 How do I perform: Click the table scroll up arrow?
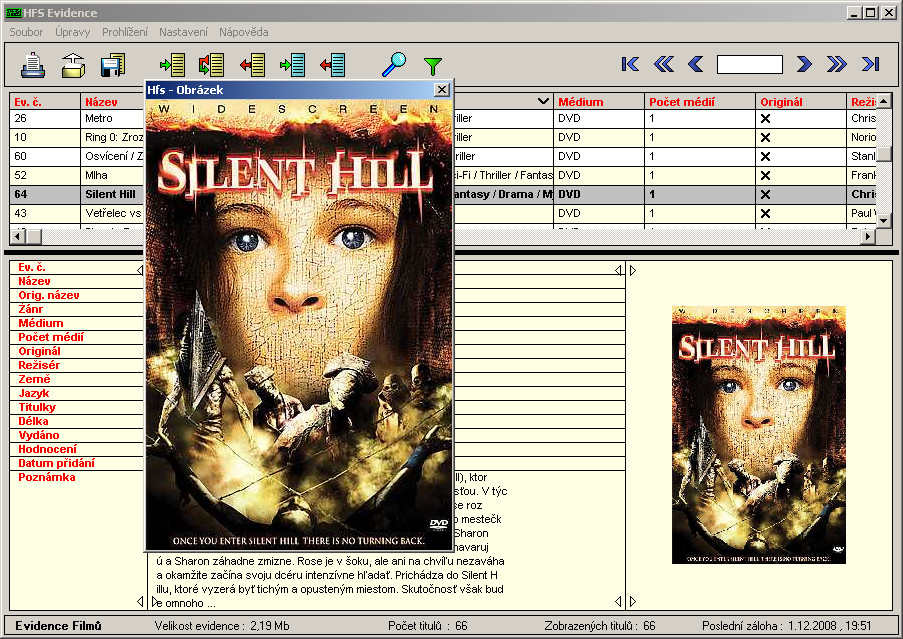tap(884, 101)
